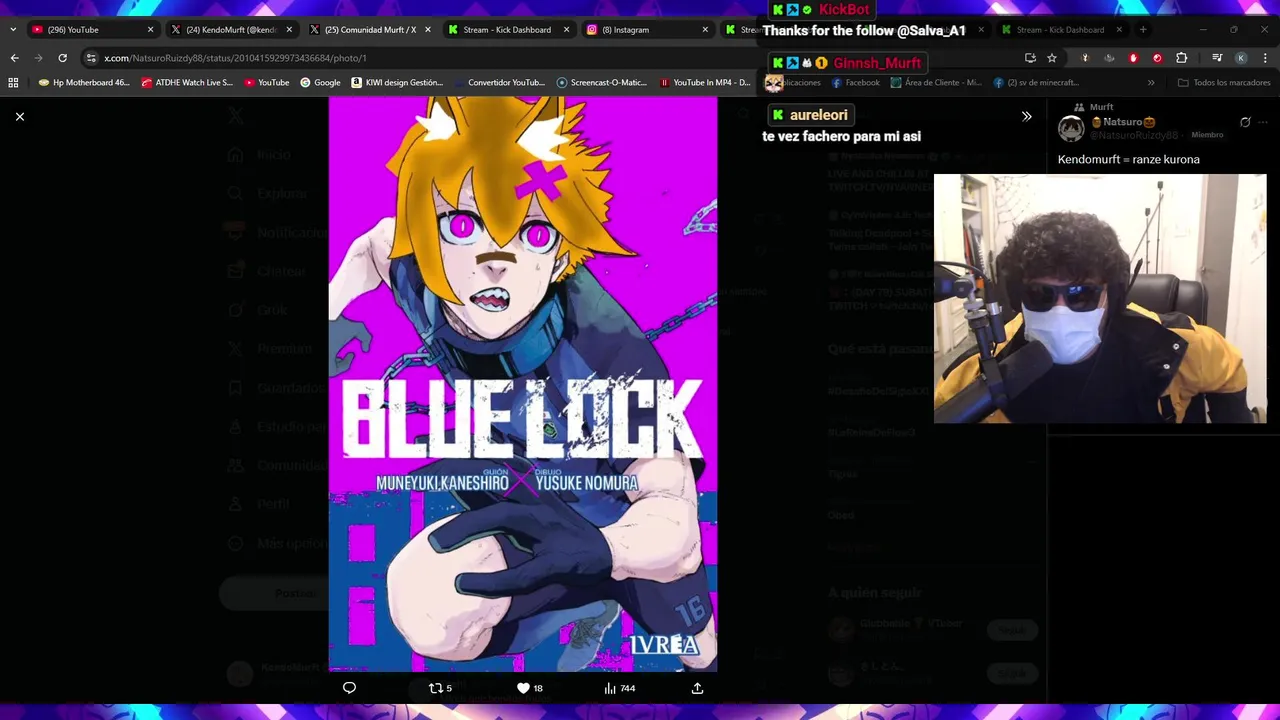
Task: Open the Facebook bookmark
Action: (855, 83)
